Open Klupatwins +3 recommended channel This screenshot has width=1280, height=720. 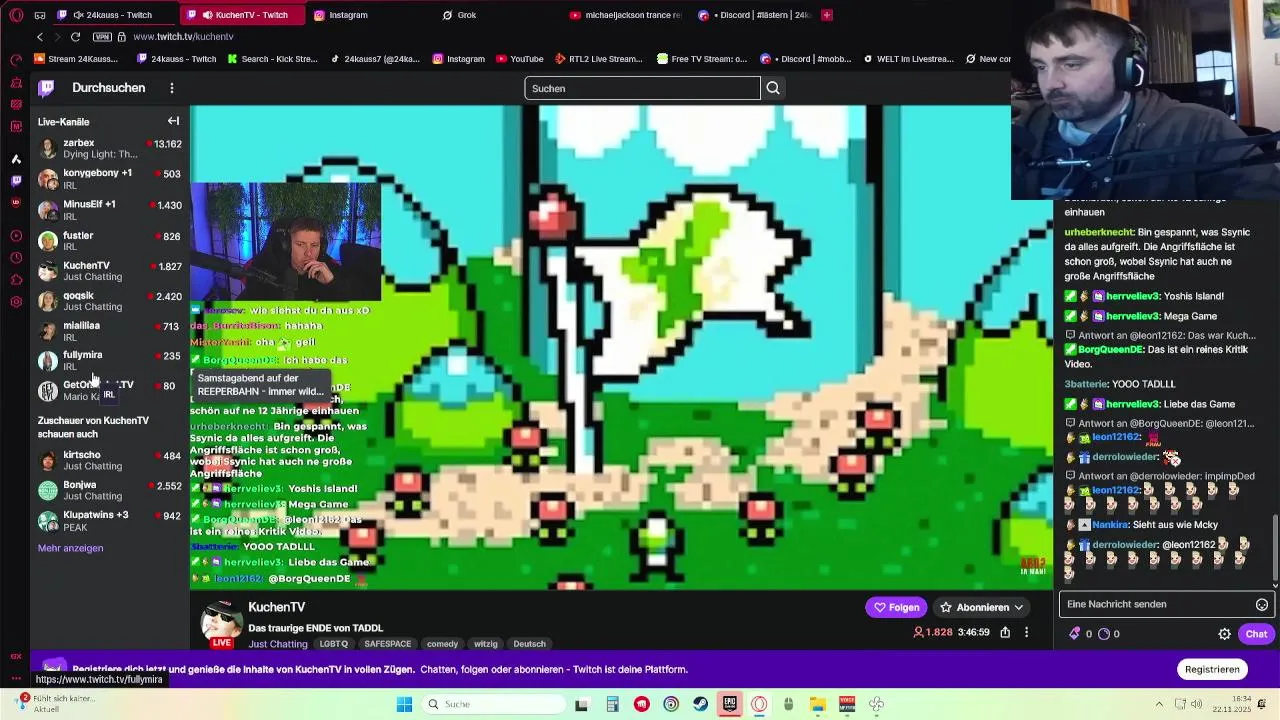(x=109, y=521)
